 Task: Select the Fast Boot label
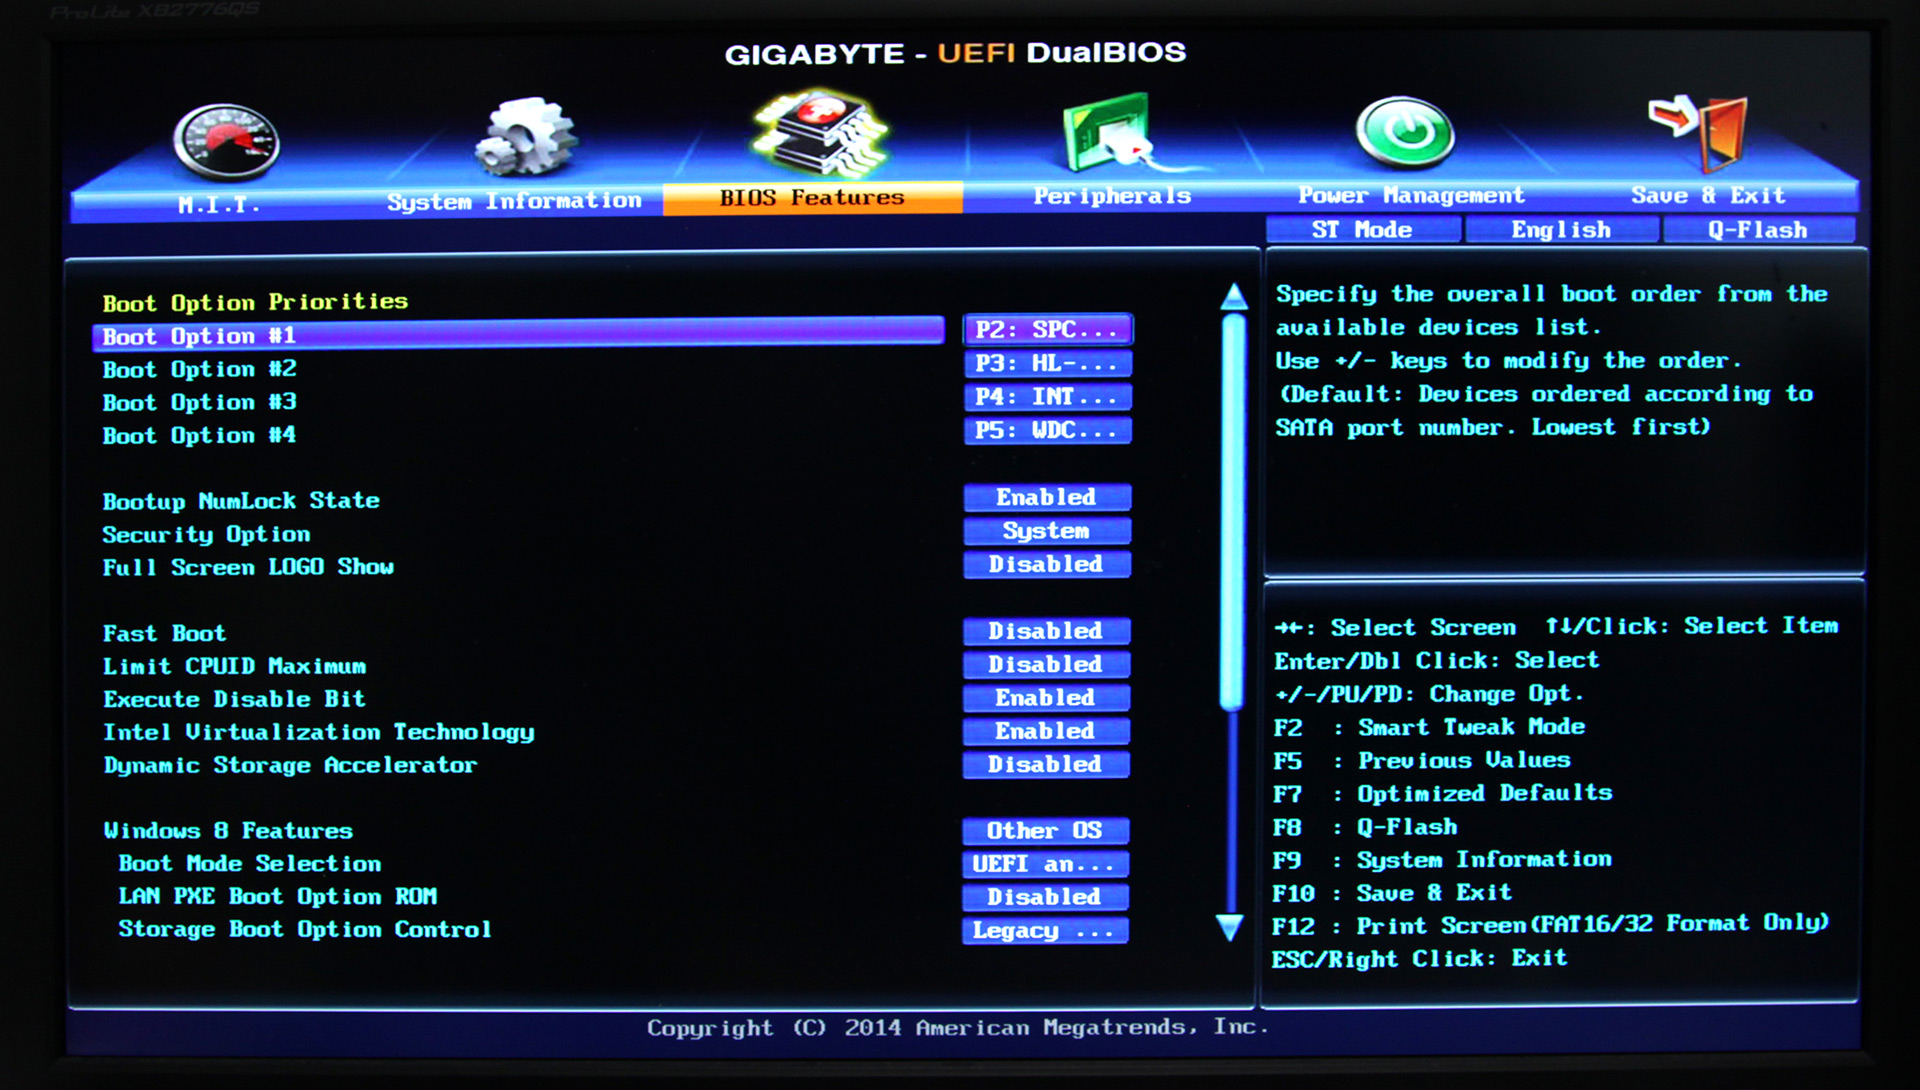(x=164, y=633)
